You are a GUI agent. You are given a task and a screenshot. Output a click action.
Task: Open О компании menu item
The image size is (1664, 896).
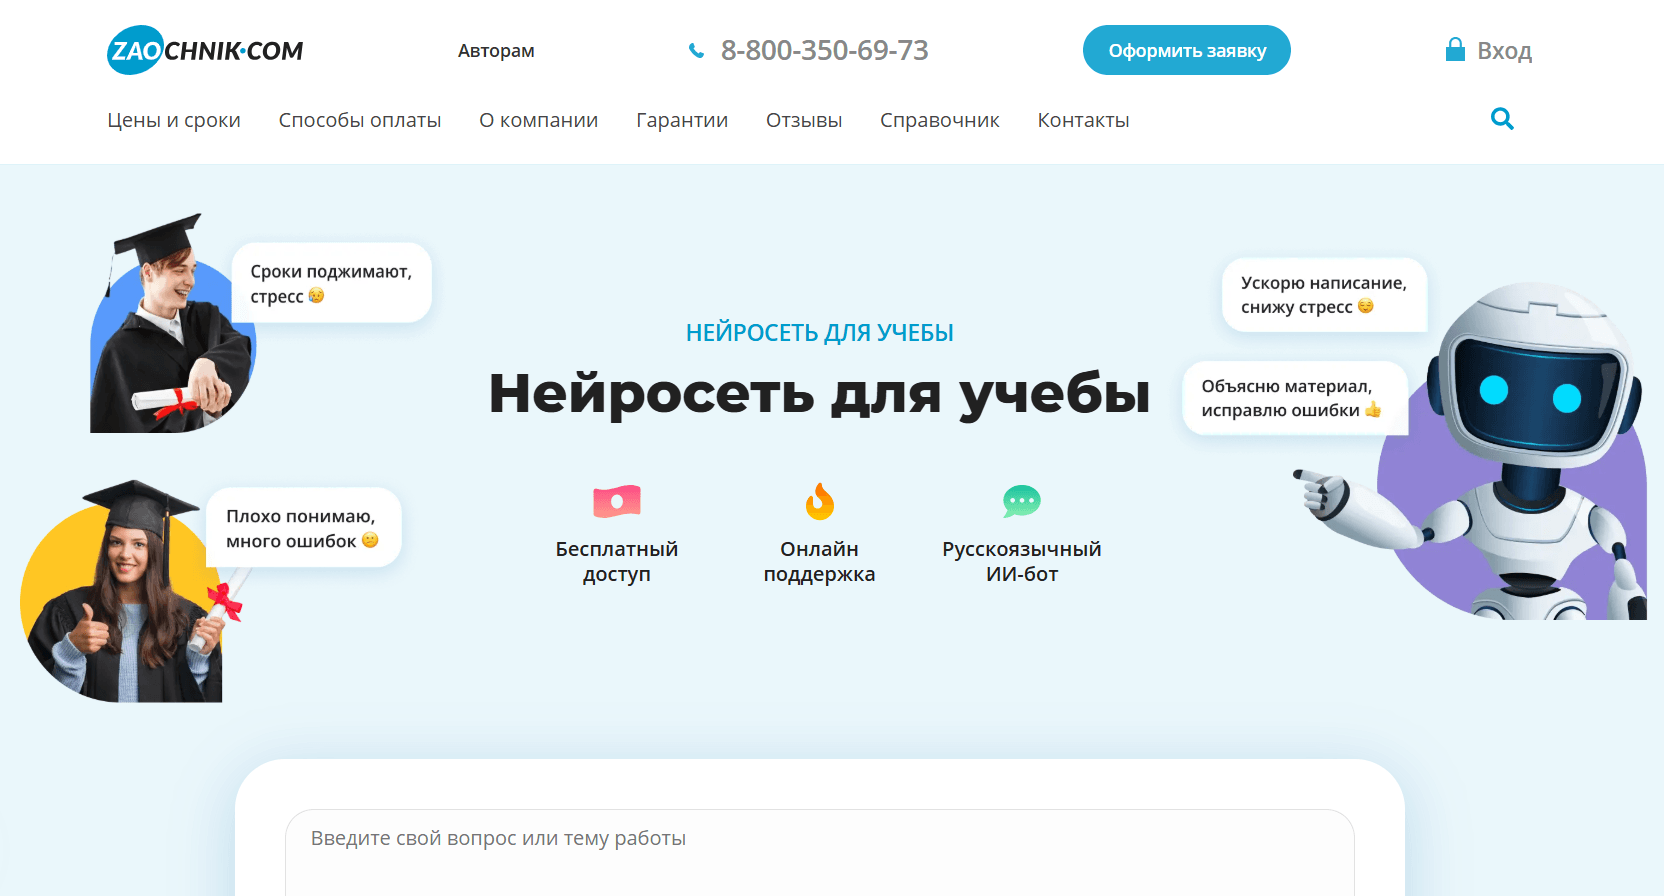pyautogui.click(x=539, y=120)
